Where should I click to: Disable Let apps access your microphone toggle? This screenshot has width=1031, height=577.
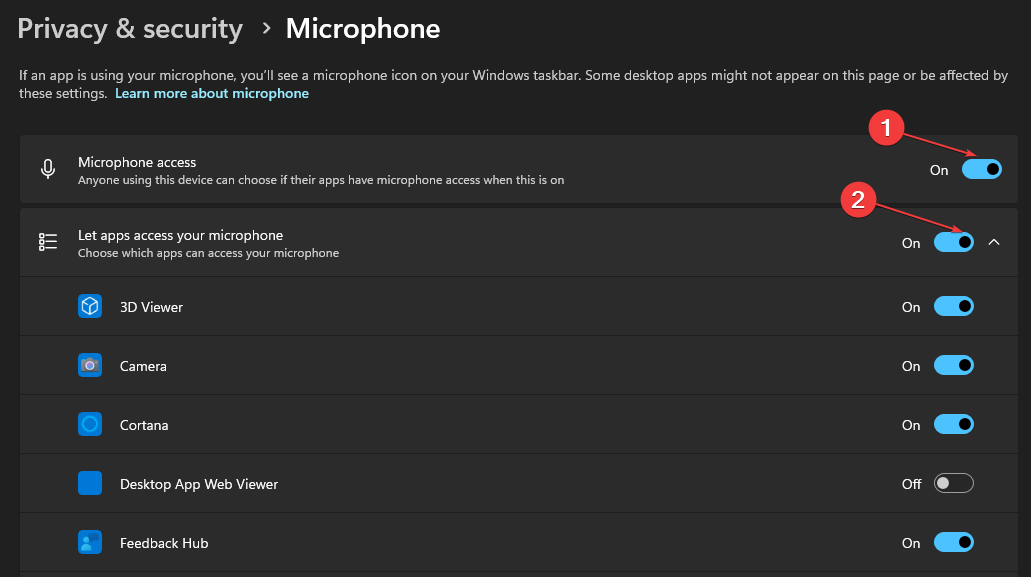coord(953,242)
